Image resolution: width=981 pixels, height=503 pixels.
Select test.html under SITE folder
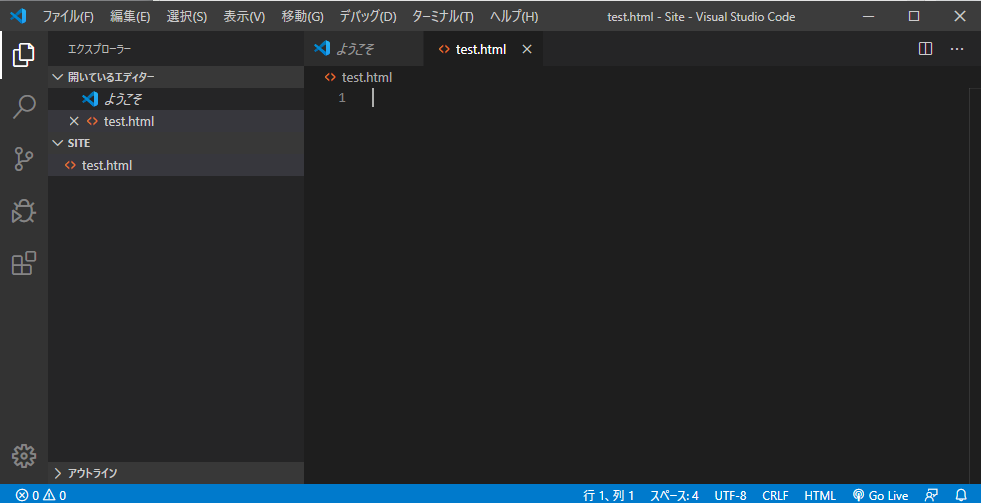click(176, 165)
